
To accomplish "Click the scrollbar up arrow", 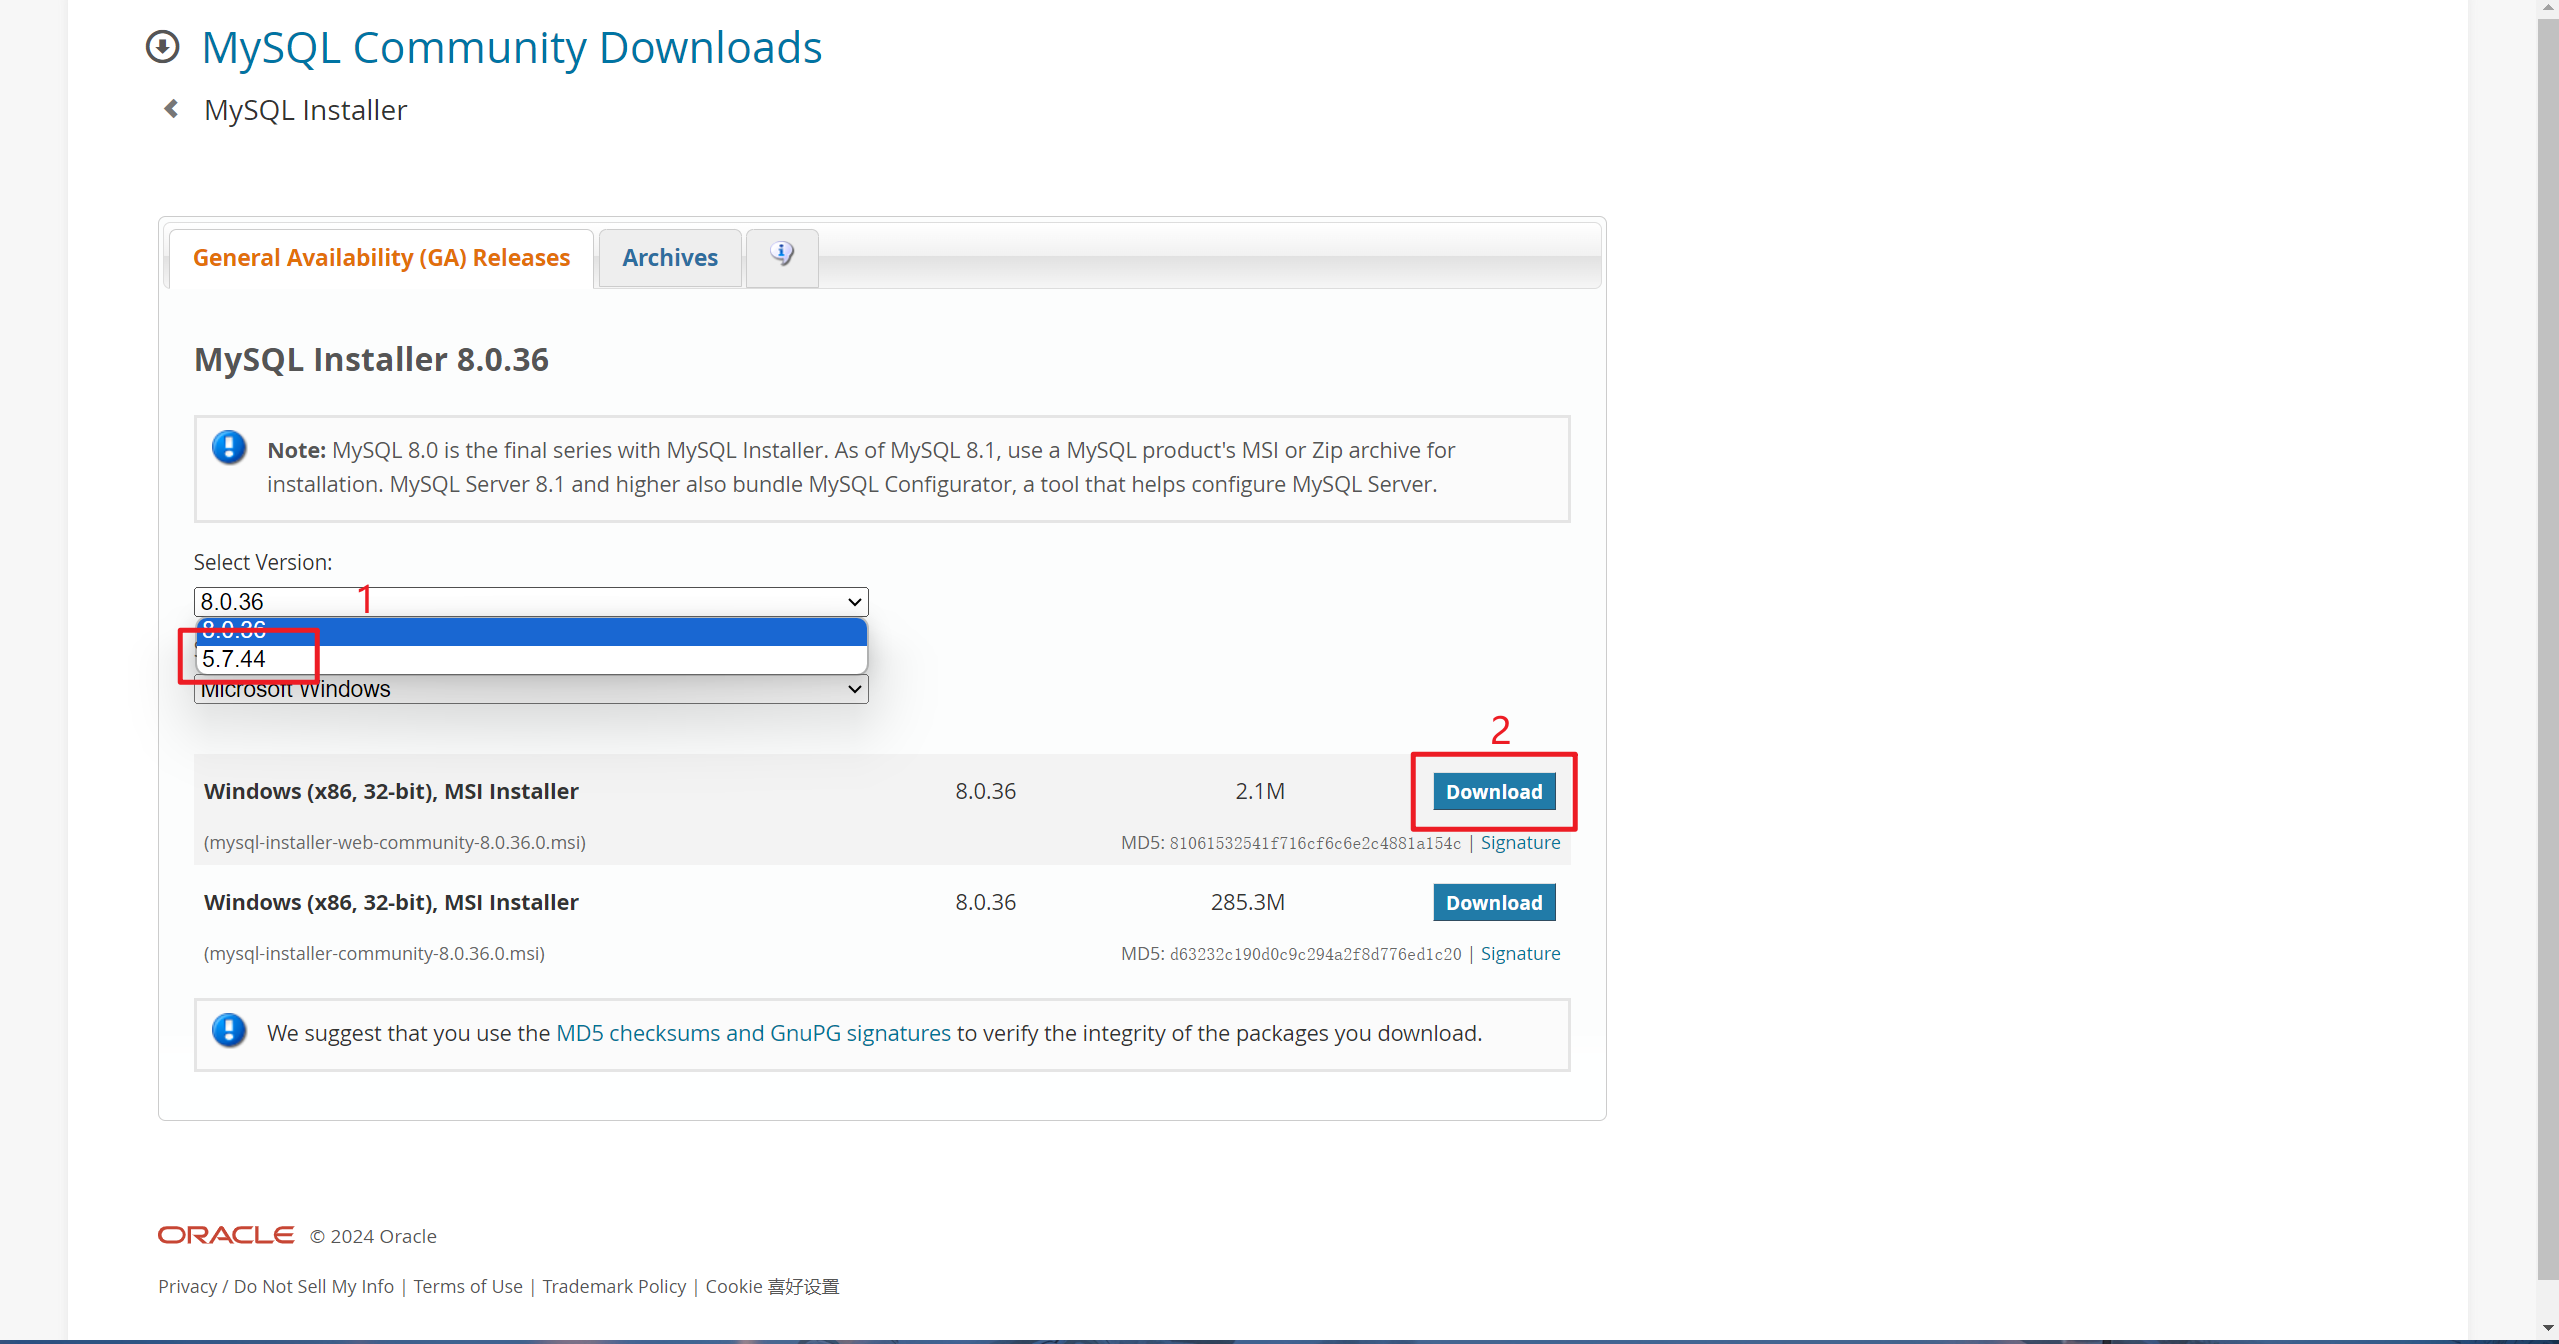I will pos(2548,8).
